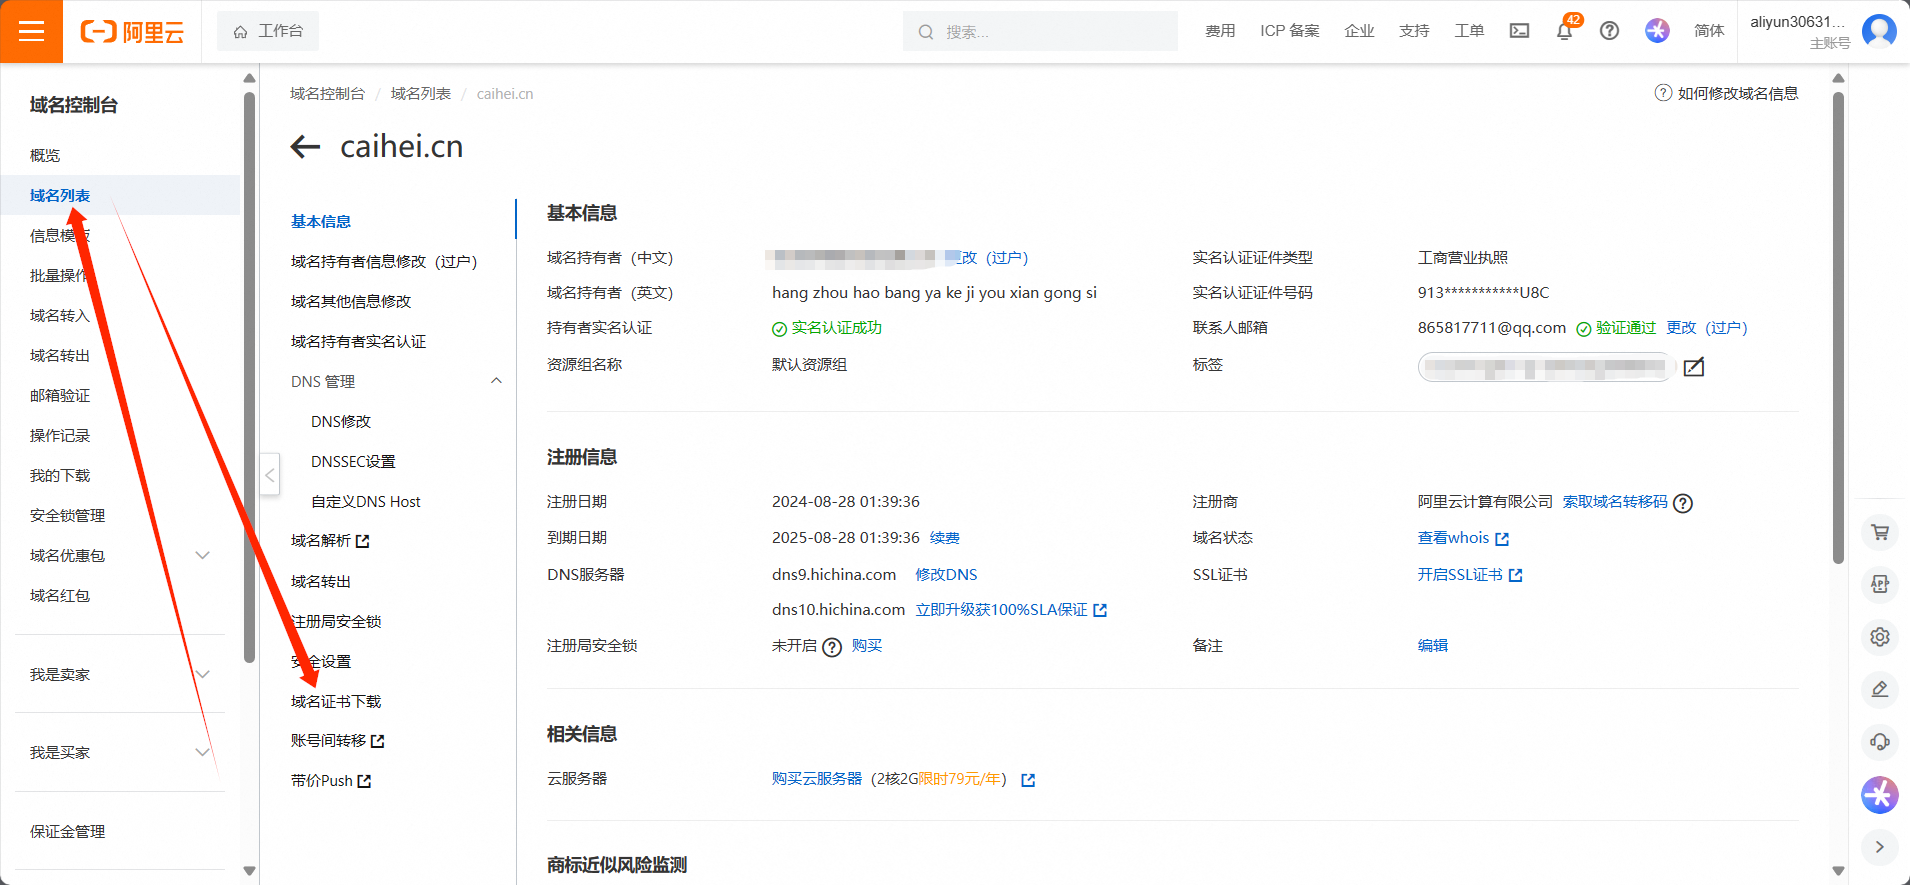Click the 续费 renewal link
The width and height of the screenshot is (1910, 885).
(x=945, y=538)
